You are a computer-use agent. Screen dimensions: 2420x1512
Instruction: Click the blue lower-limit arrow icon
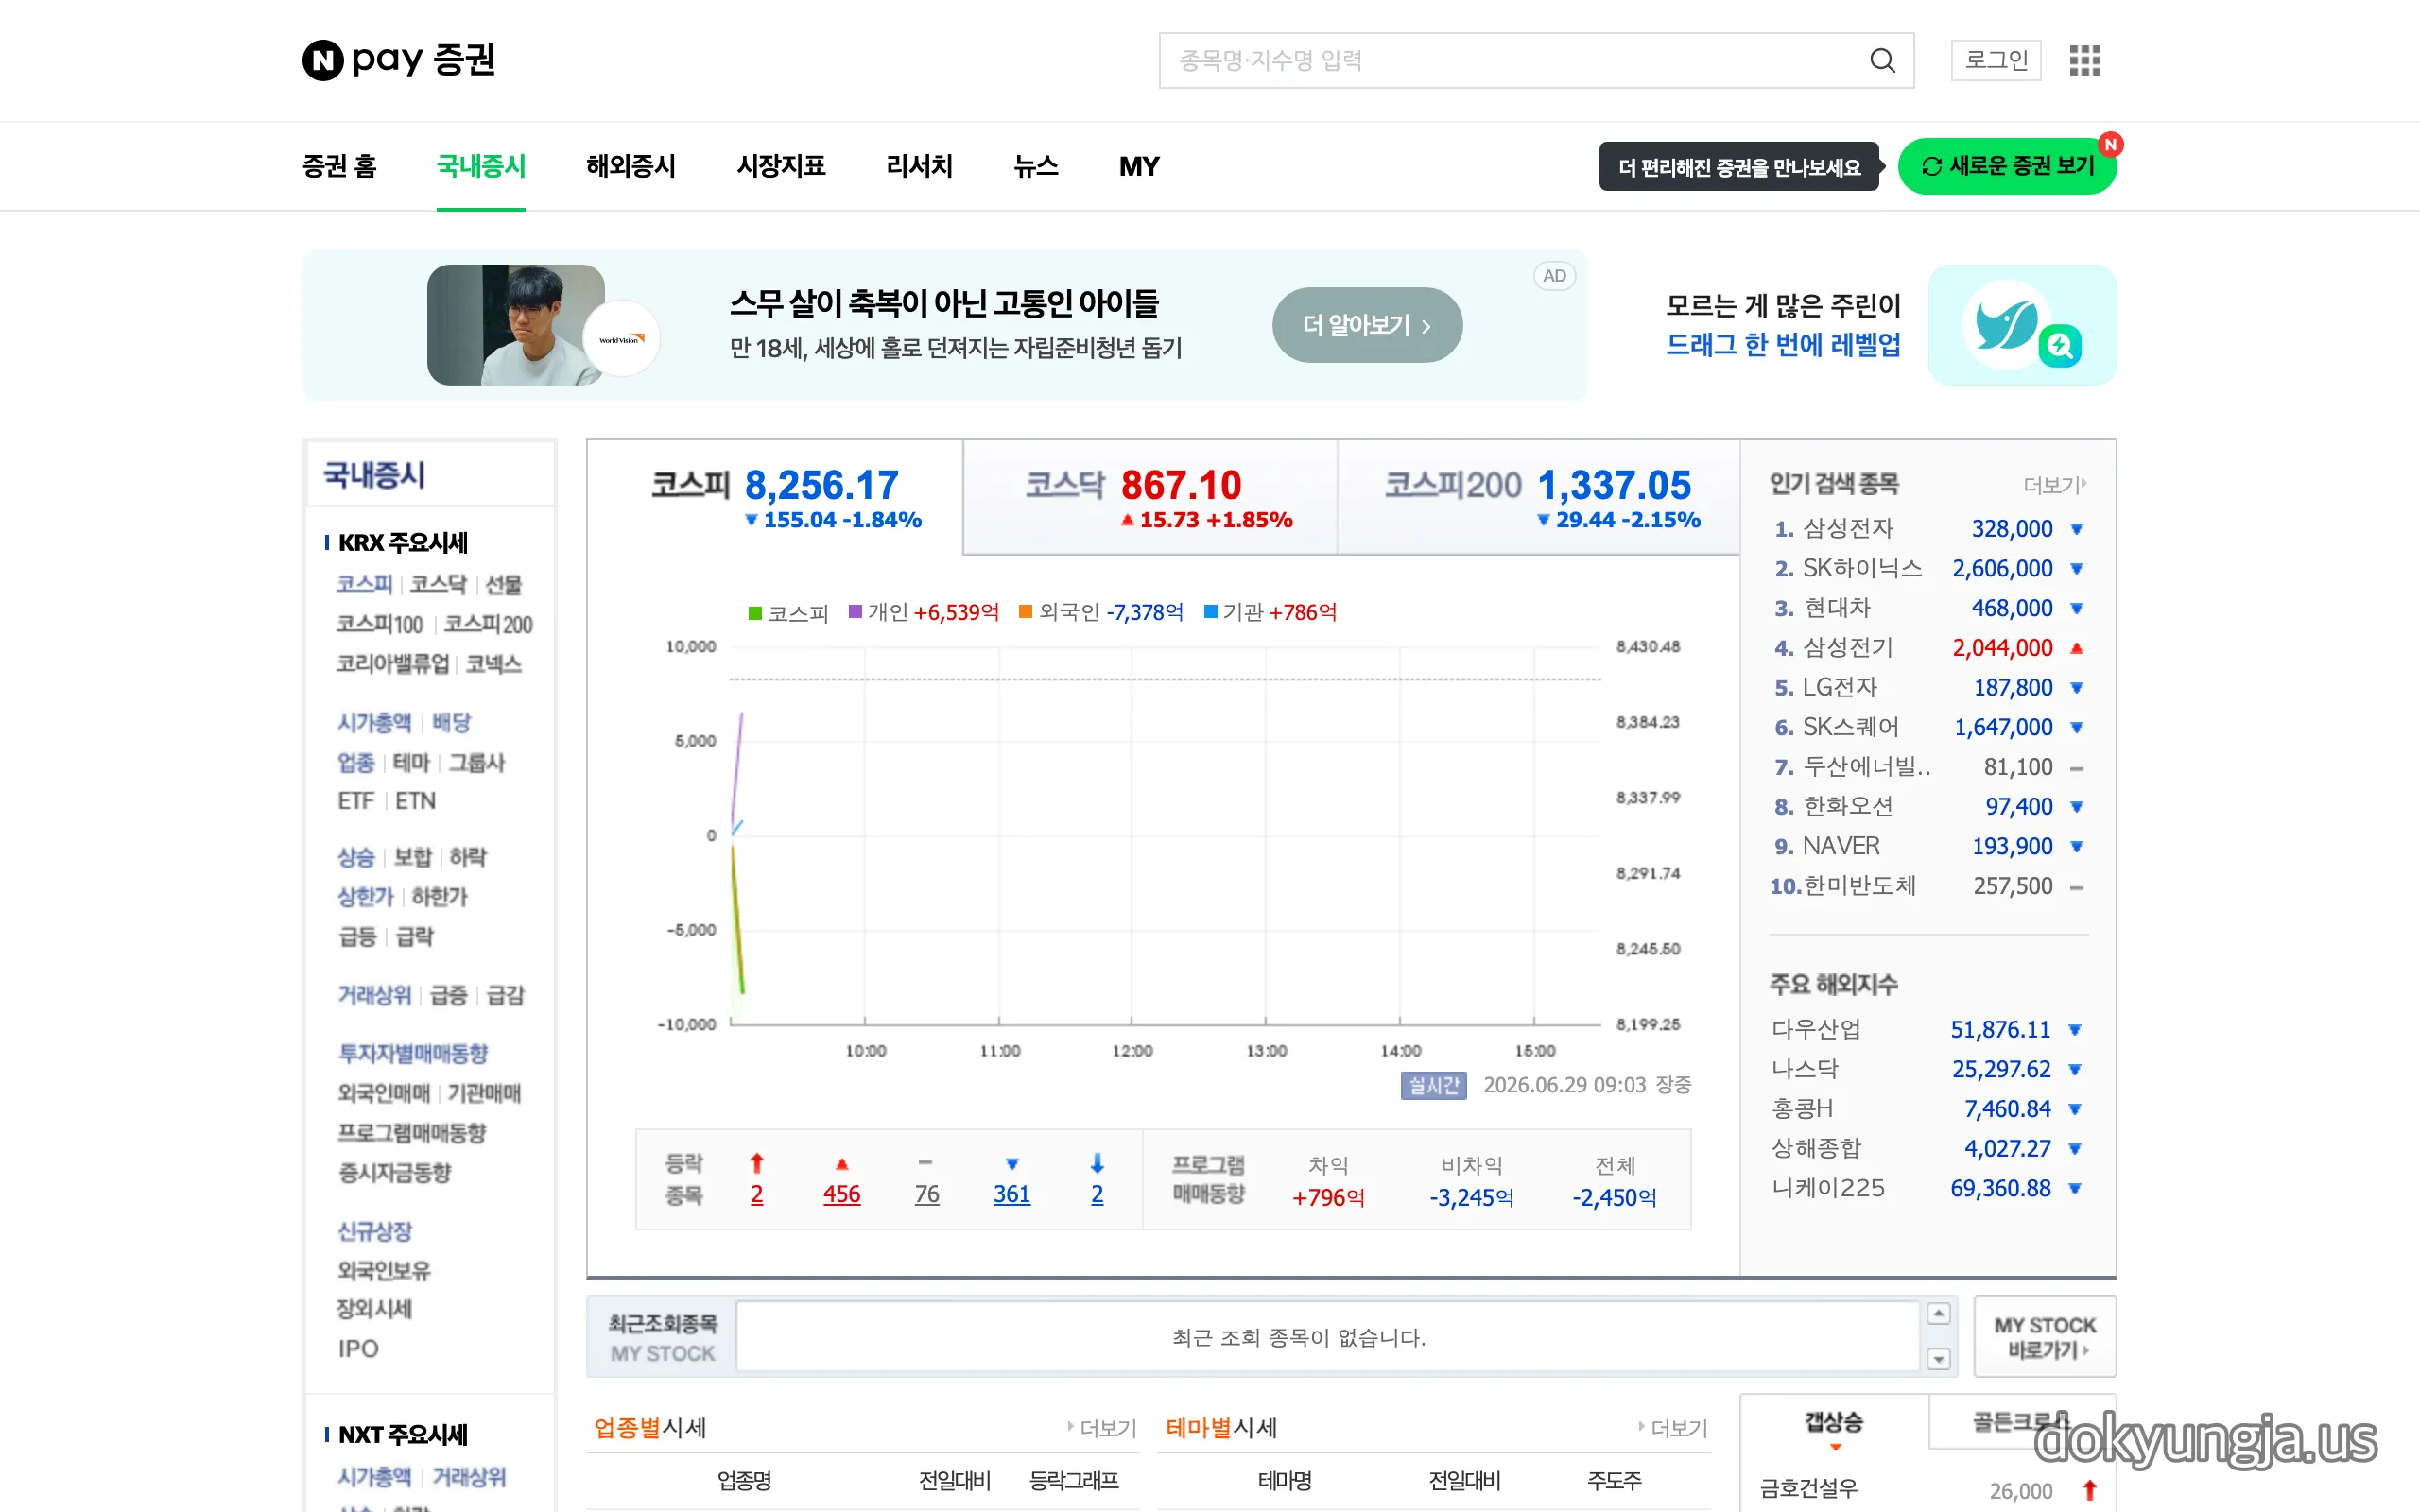pyautogui.click(x=1097, y=1163)
